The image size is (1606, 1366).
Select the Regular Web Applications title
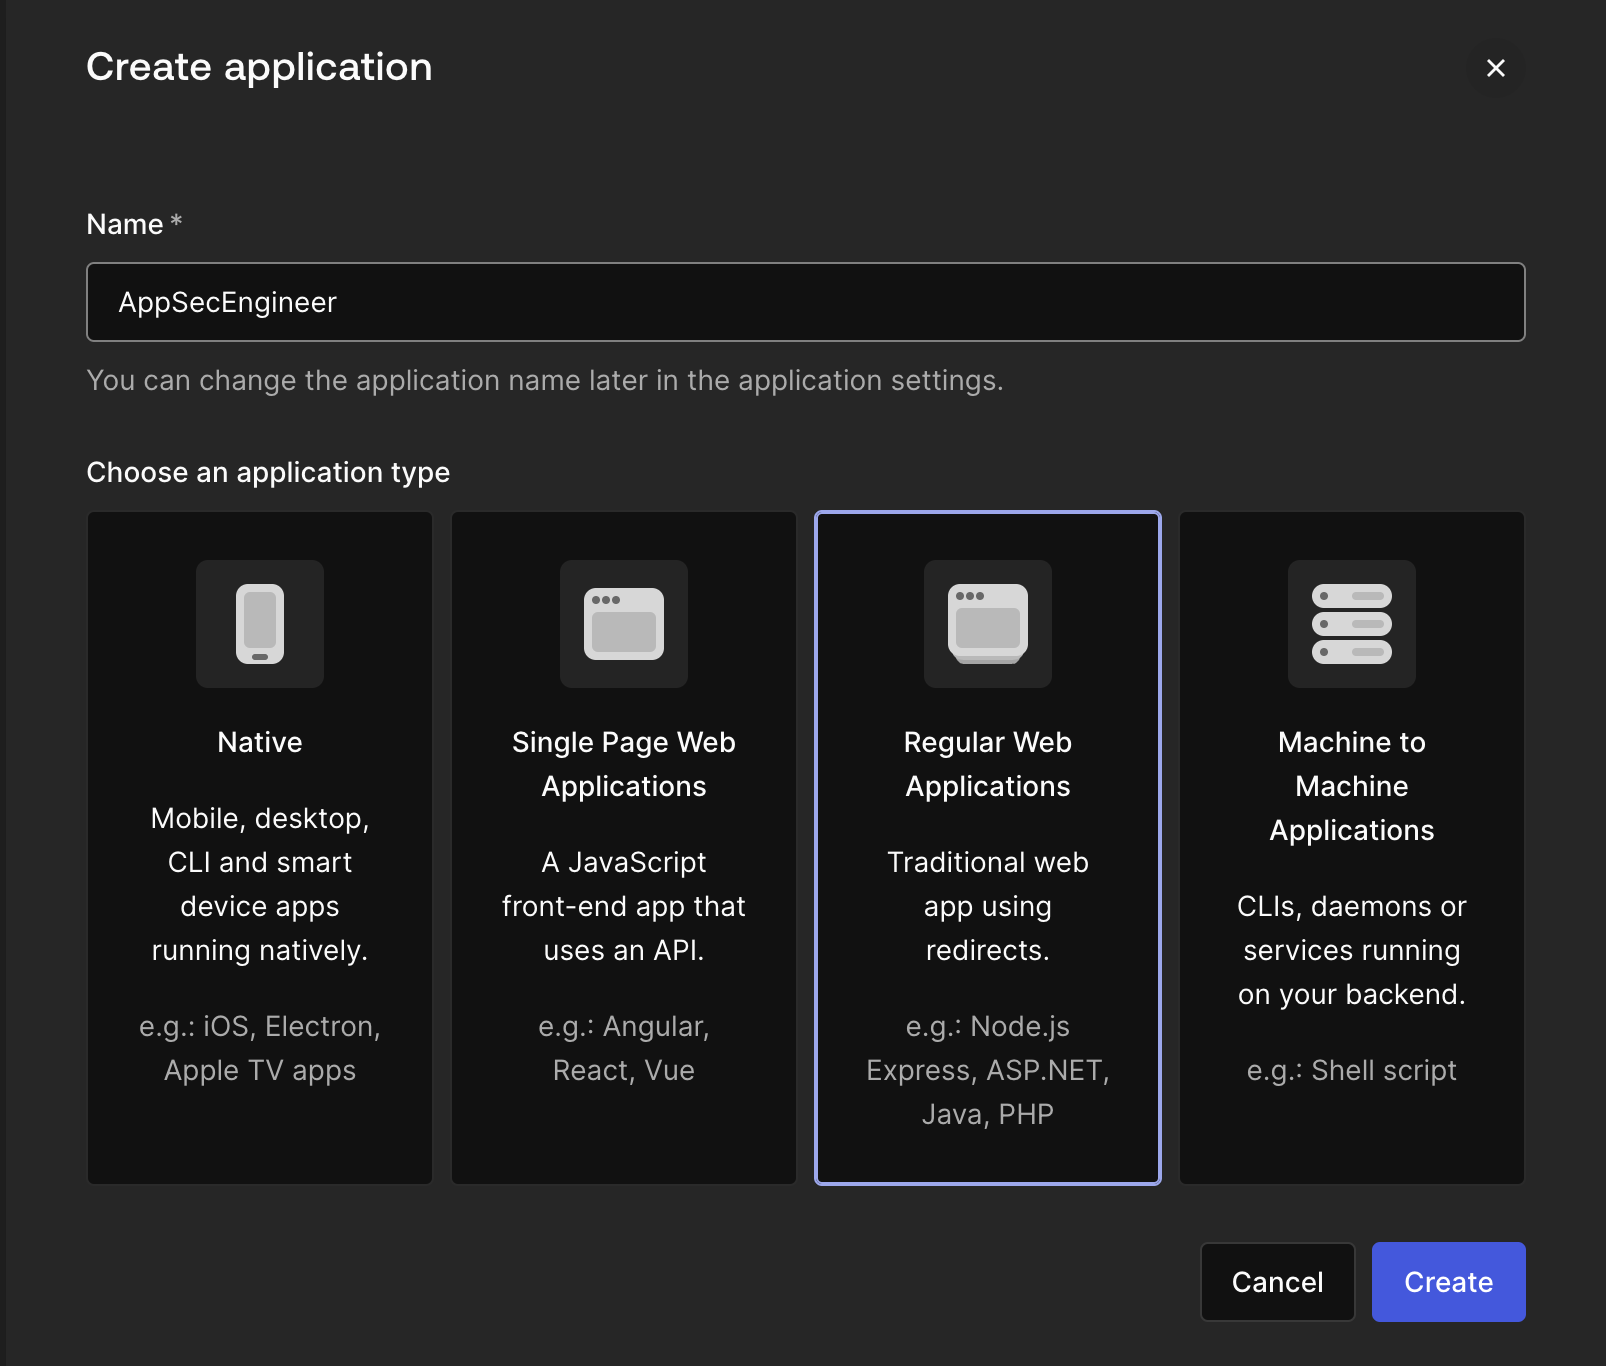(988, 764)
